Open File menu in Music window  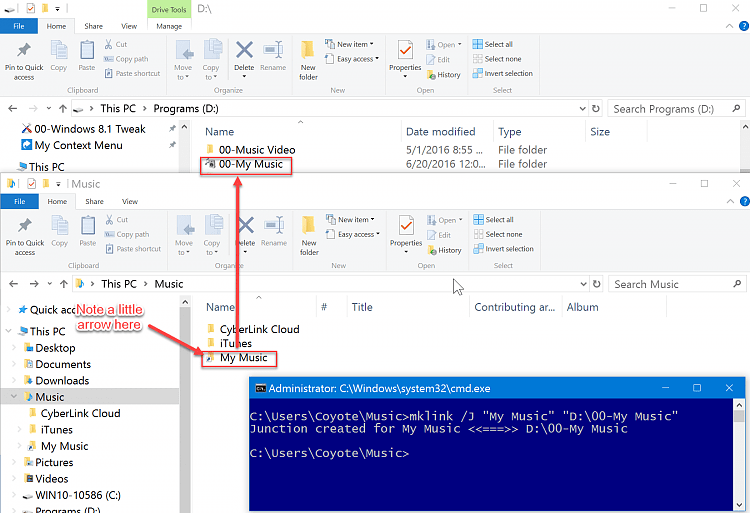point(20,201)
